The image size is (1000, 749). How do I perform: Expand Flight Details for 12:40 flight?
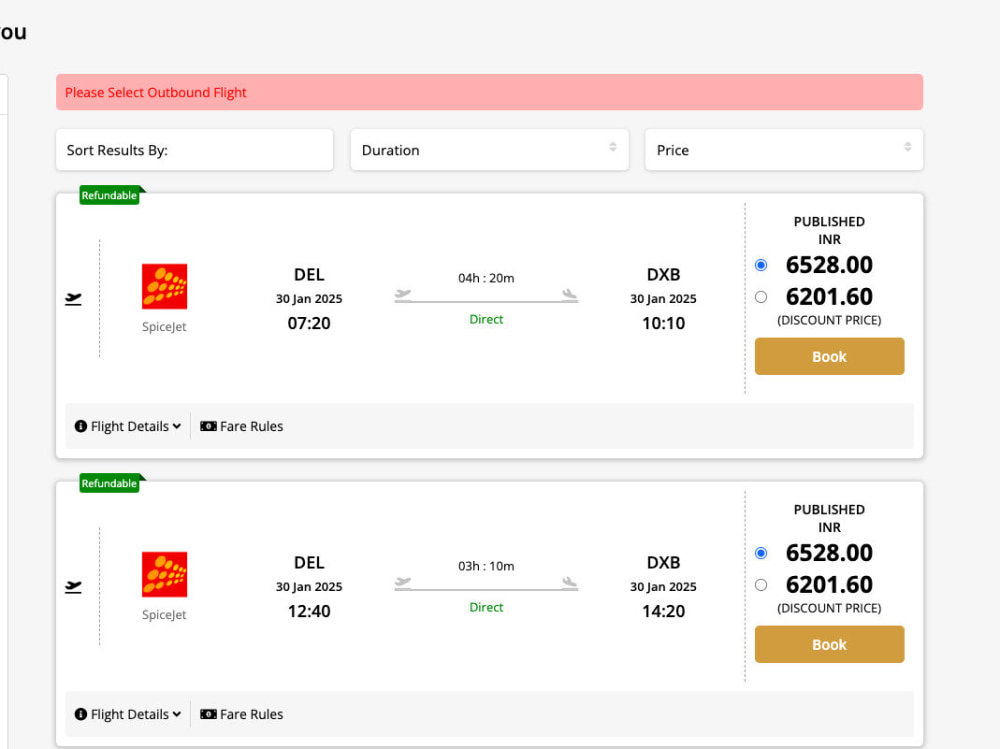(x=128, y=714)
